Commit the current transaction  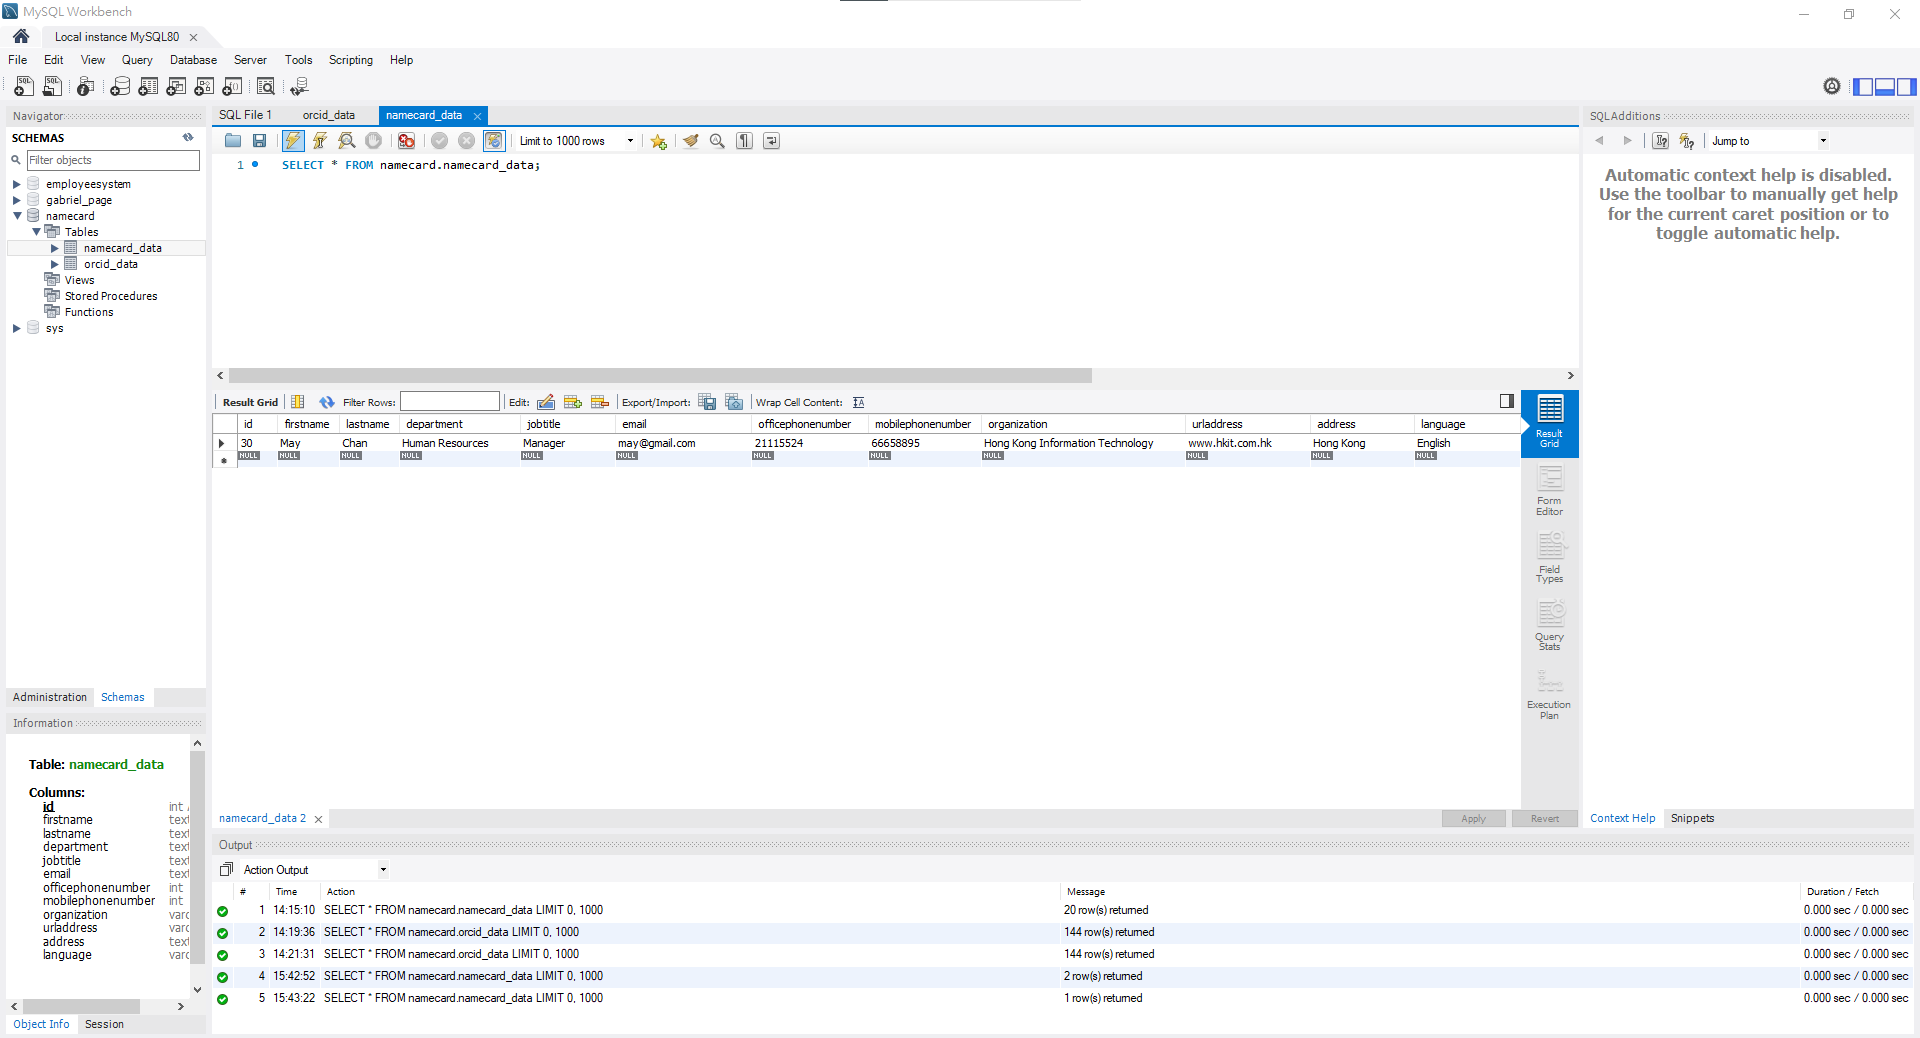[439, 141]
